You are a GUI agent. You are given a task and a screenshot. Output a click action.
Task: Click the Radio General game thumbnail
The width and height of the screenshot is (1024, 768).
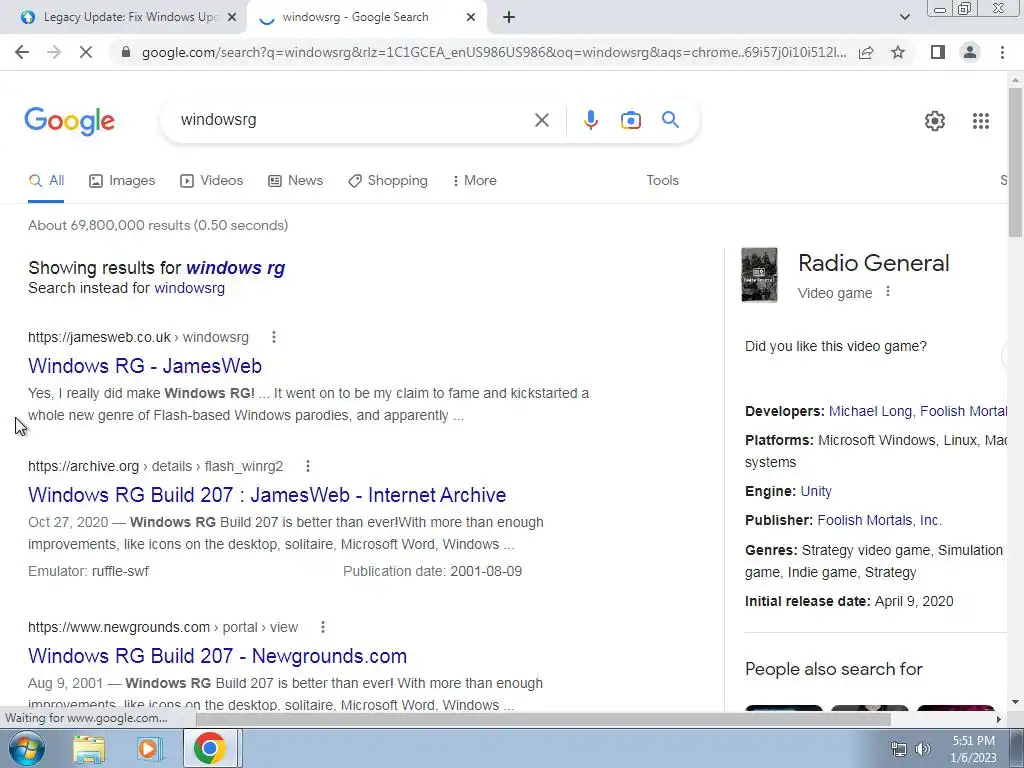pos(760,275)
